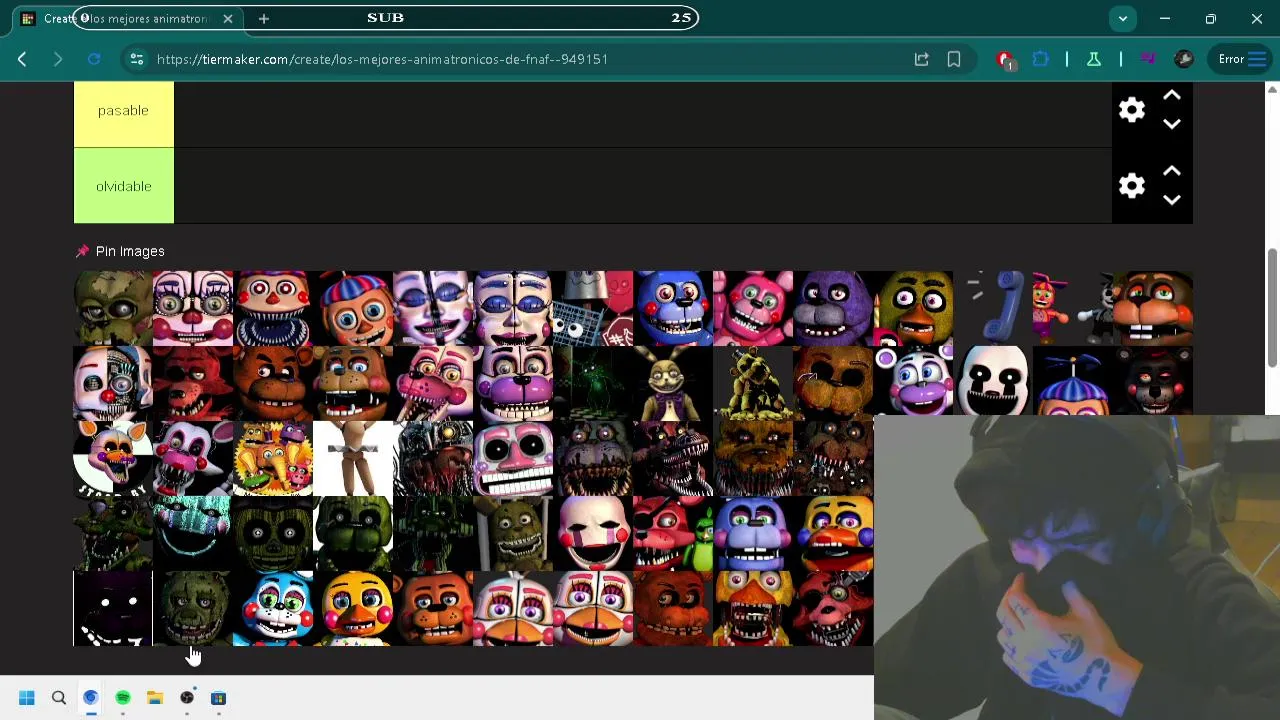Open the Windows Start menu
1280x720 pixels.
[27, 698]
